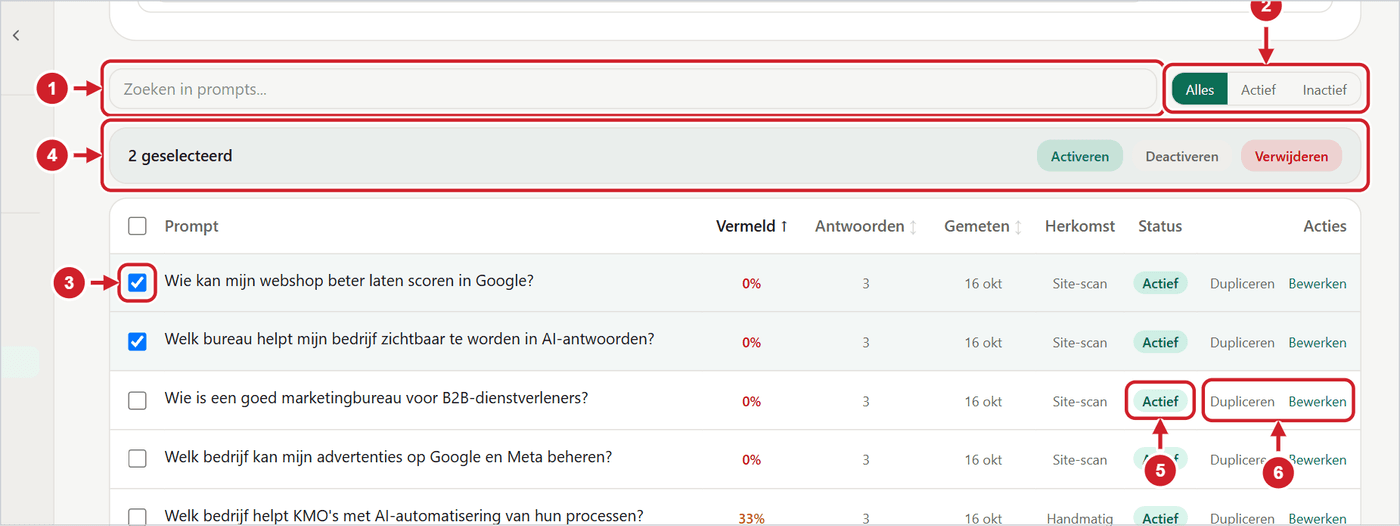Click the '33%' Vermeld value

coord(752,518)
